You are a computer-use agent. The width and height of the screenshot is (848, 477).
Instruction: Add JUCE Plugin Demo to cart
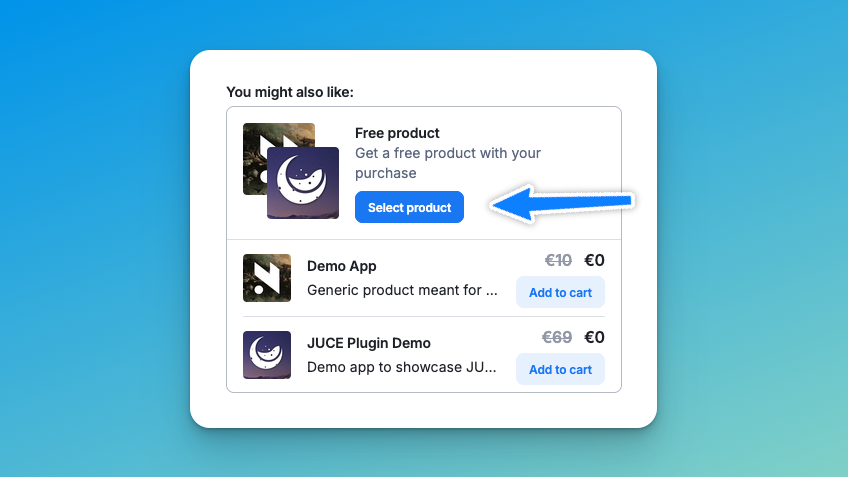(560, 369)
